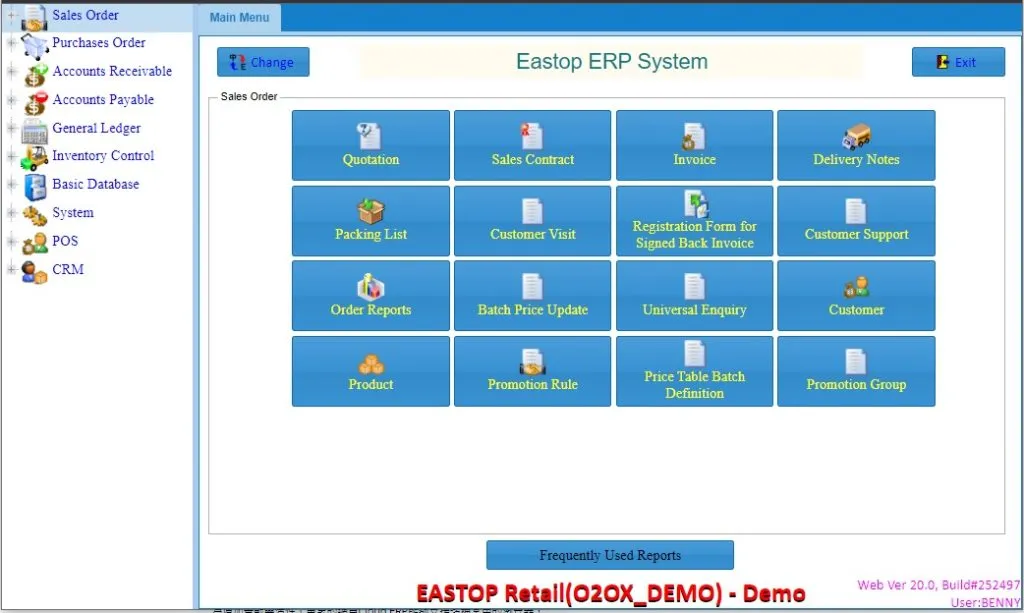The width and height of the screenshot is (1024, 613).
Task: Select CRM in the sidebar tree
Action: (x=68, y=269)
